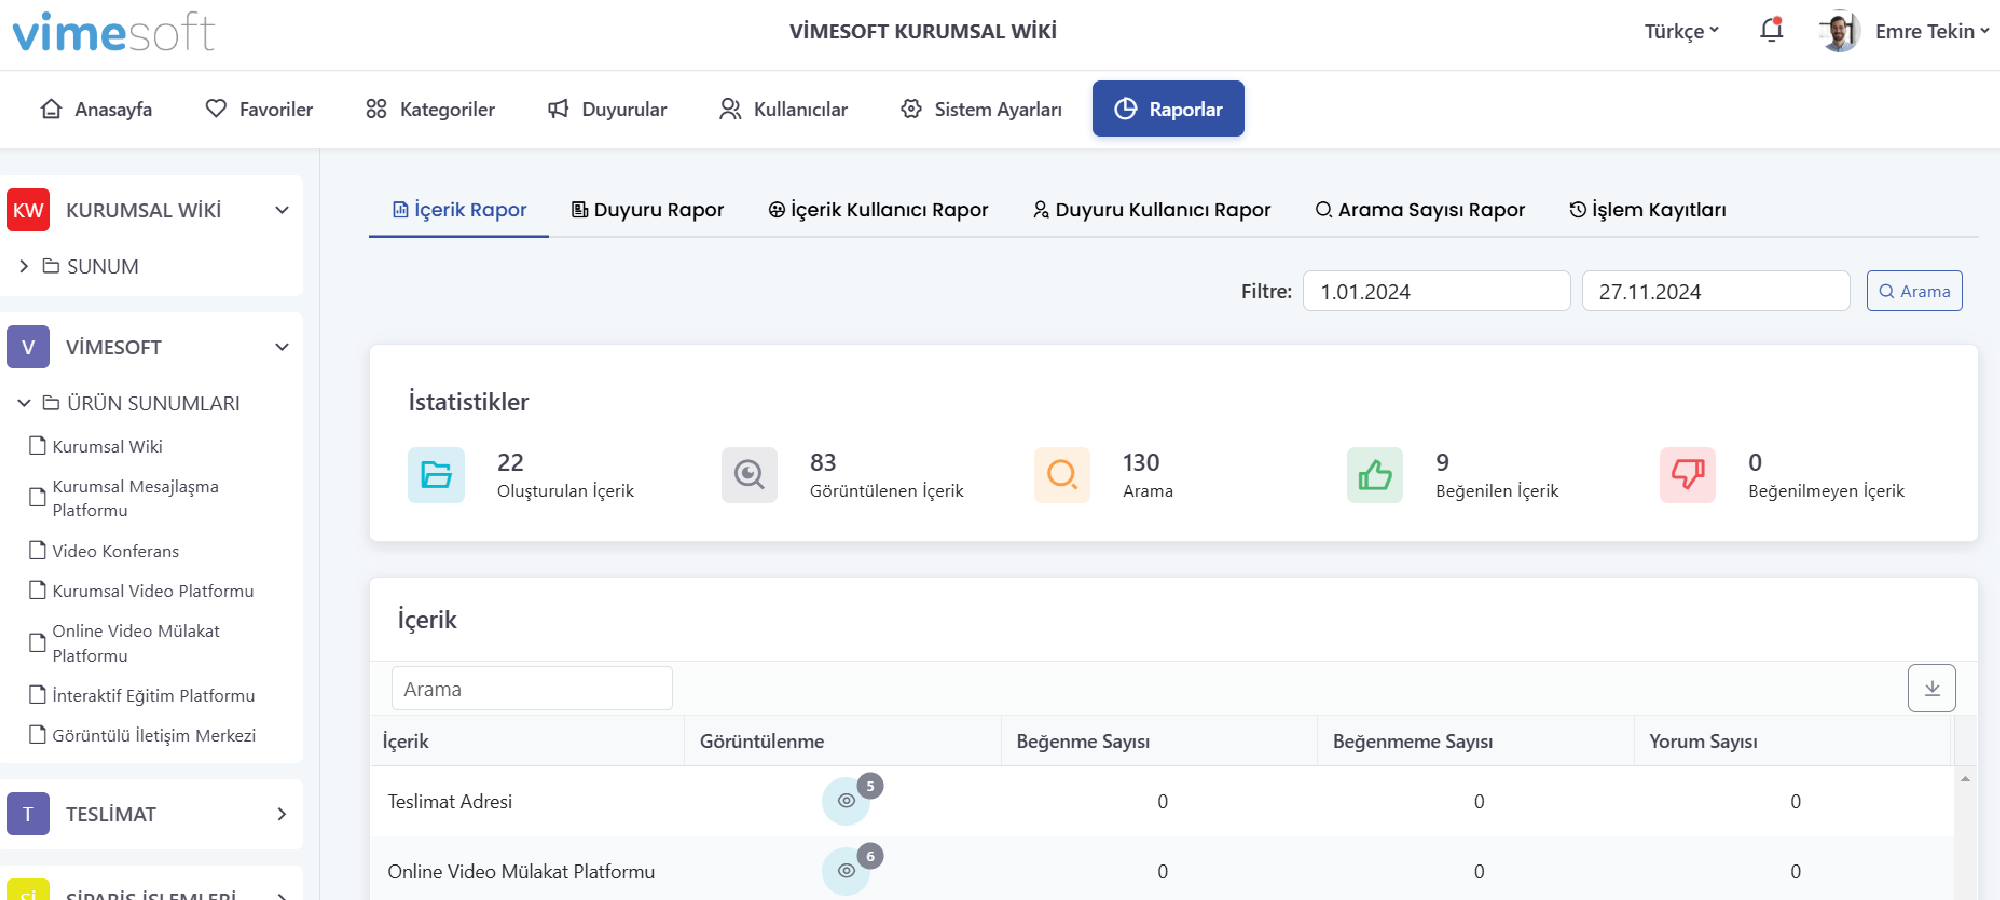Screen dimensions: 2000x900
Task: Open Duyurular page
Action: pyautogui.click(x=607, y=109)
